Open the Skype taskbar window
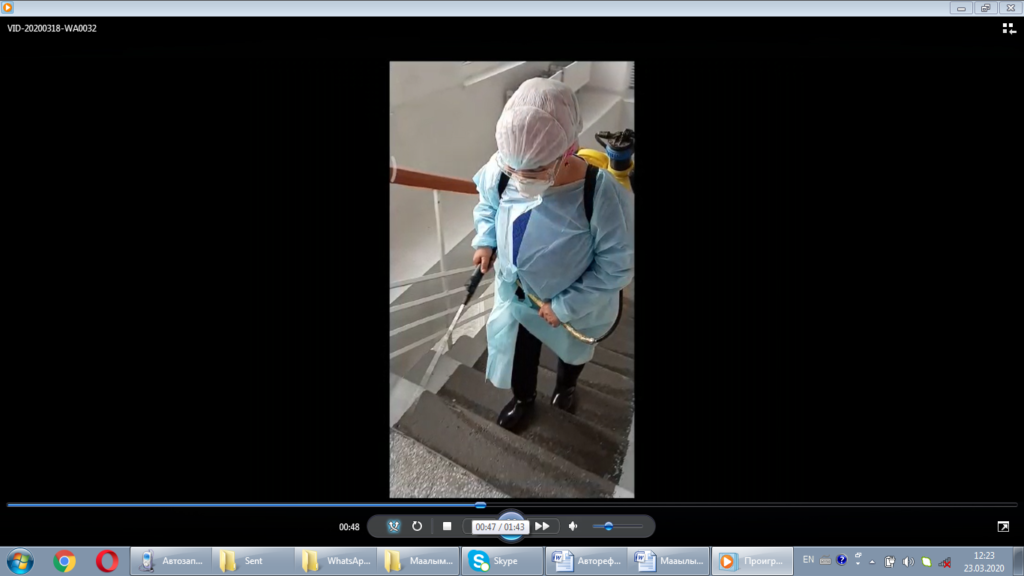 pyautogui.click(x=503, y=561)
